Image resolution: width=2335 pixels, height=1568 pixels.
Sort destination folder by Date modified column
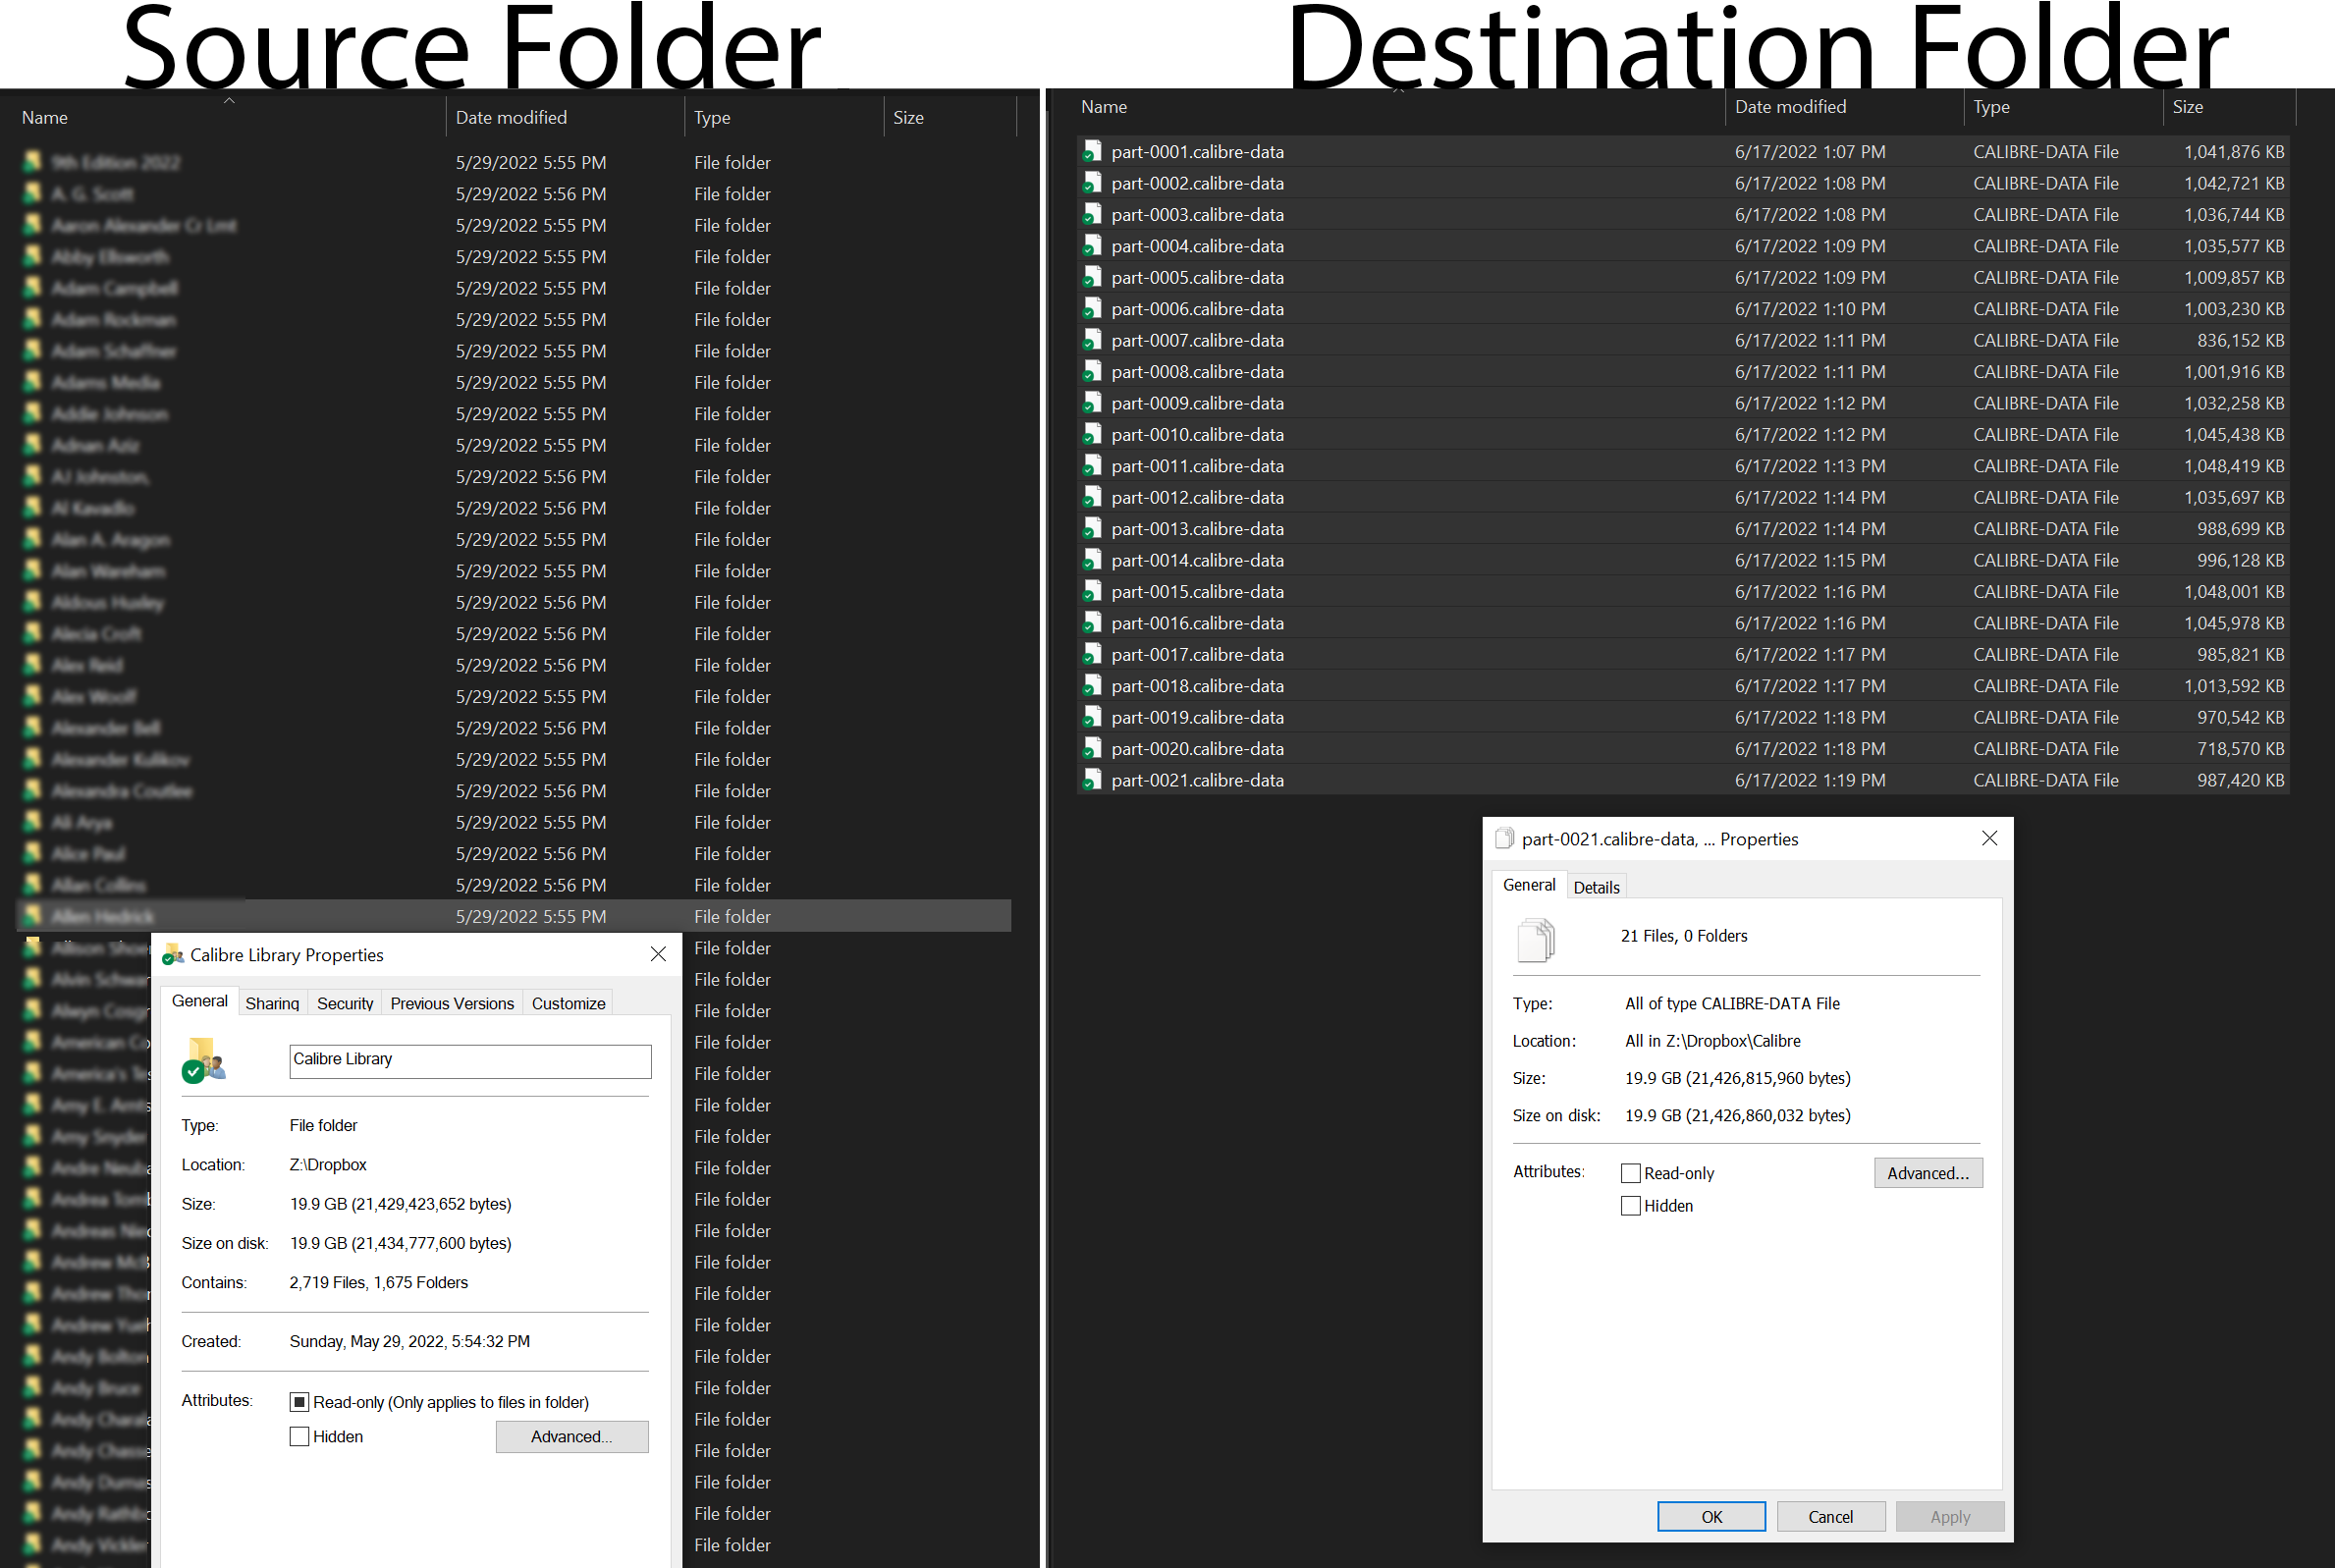[1789, 107]
